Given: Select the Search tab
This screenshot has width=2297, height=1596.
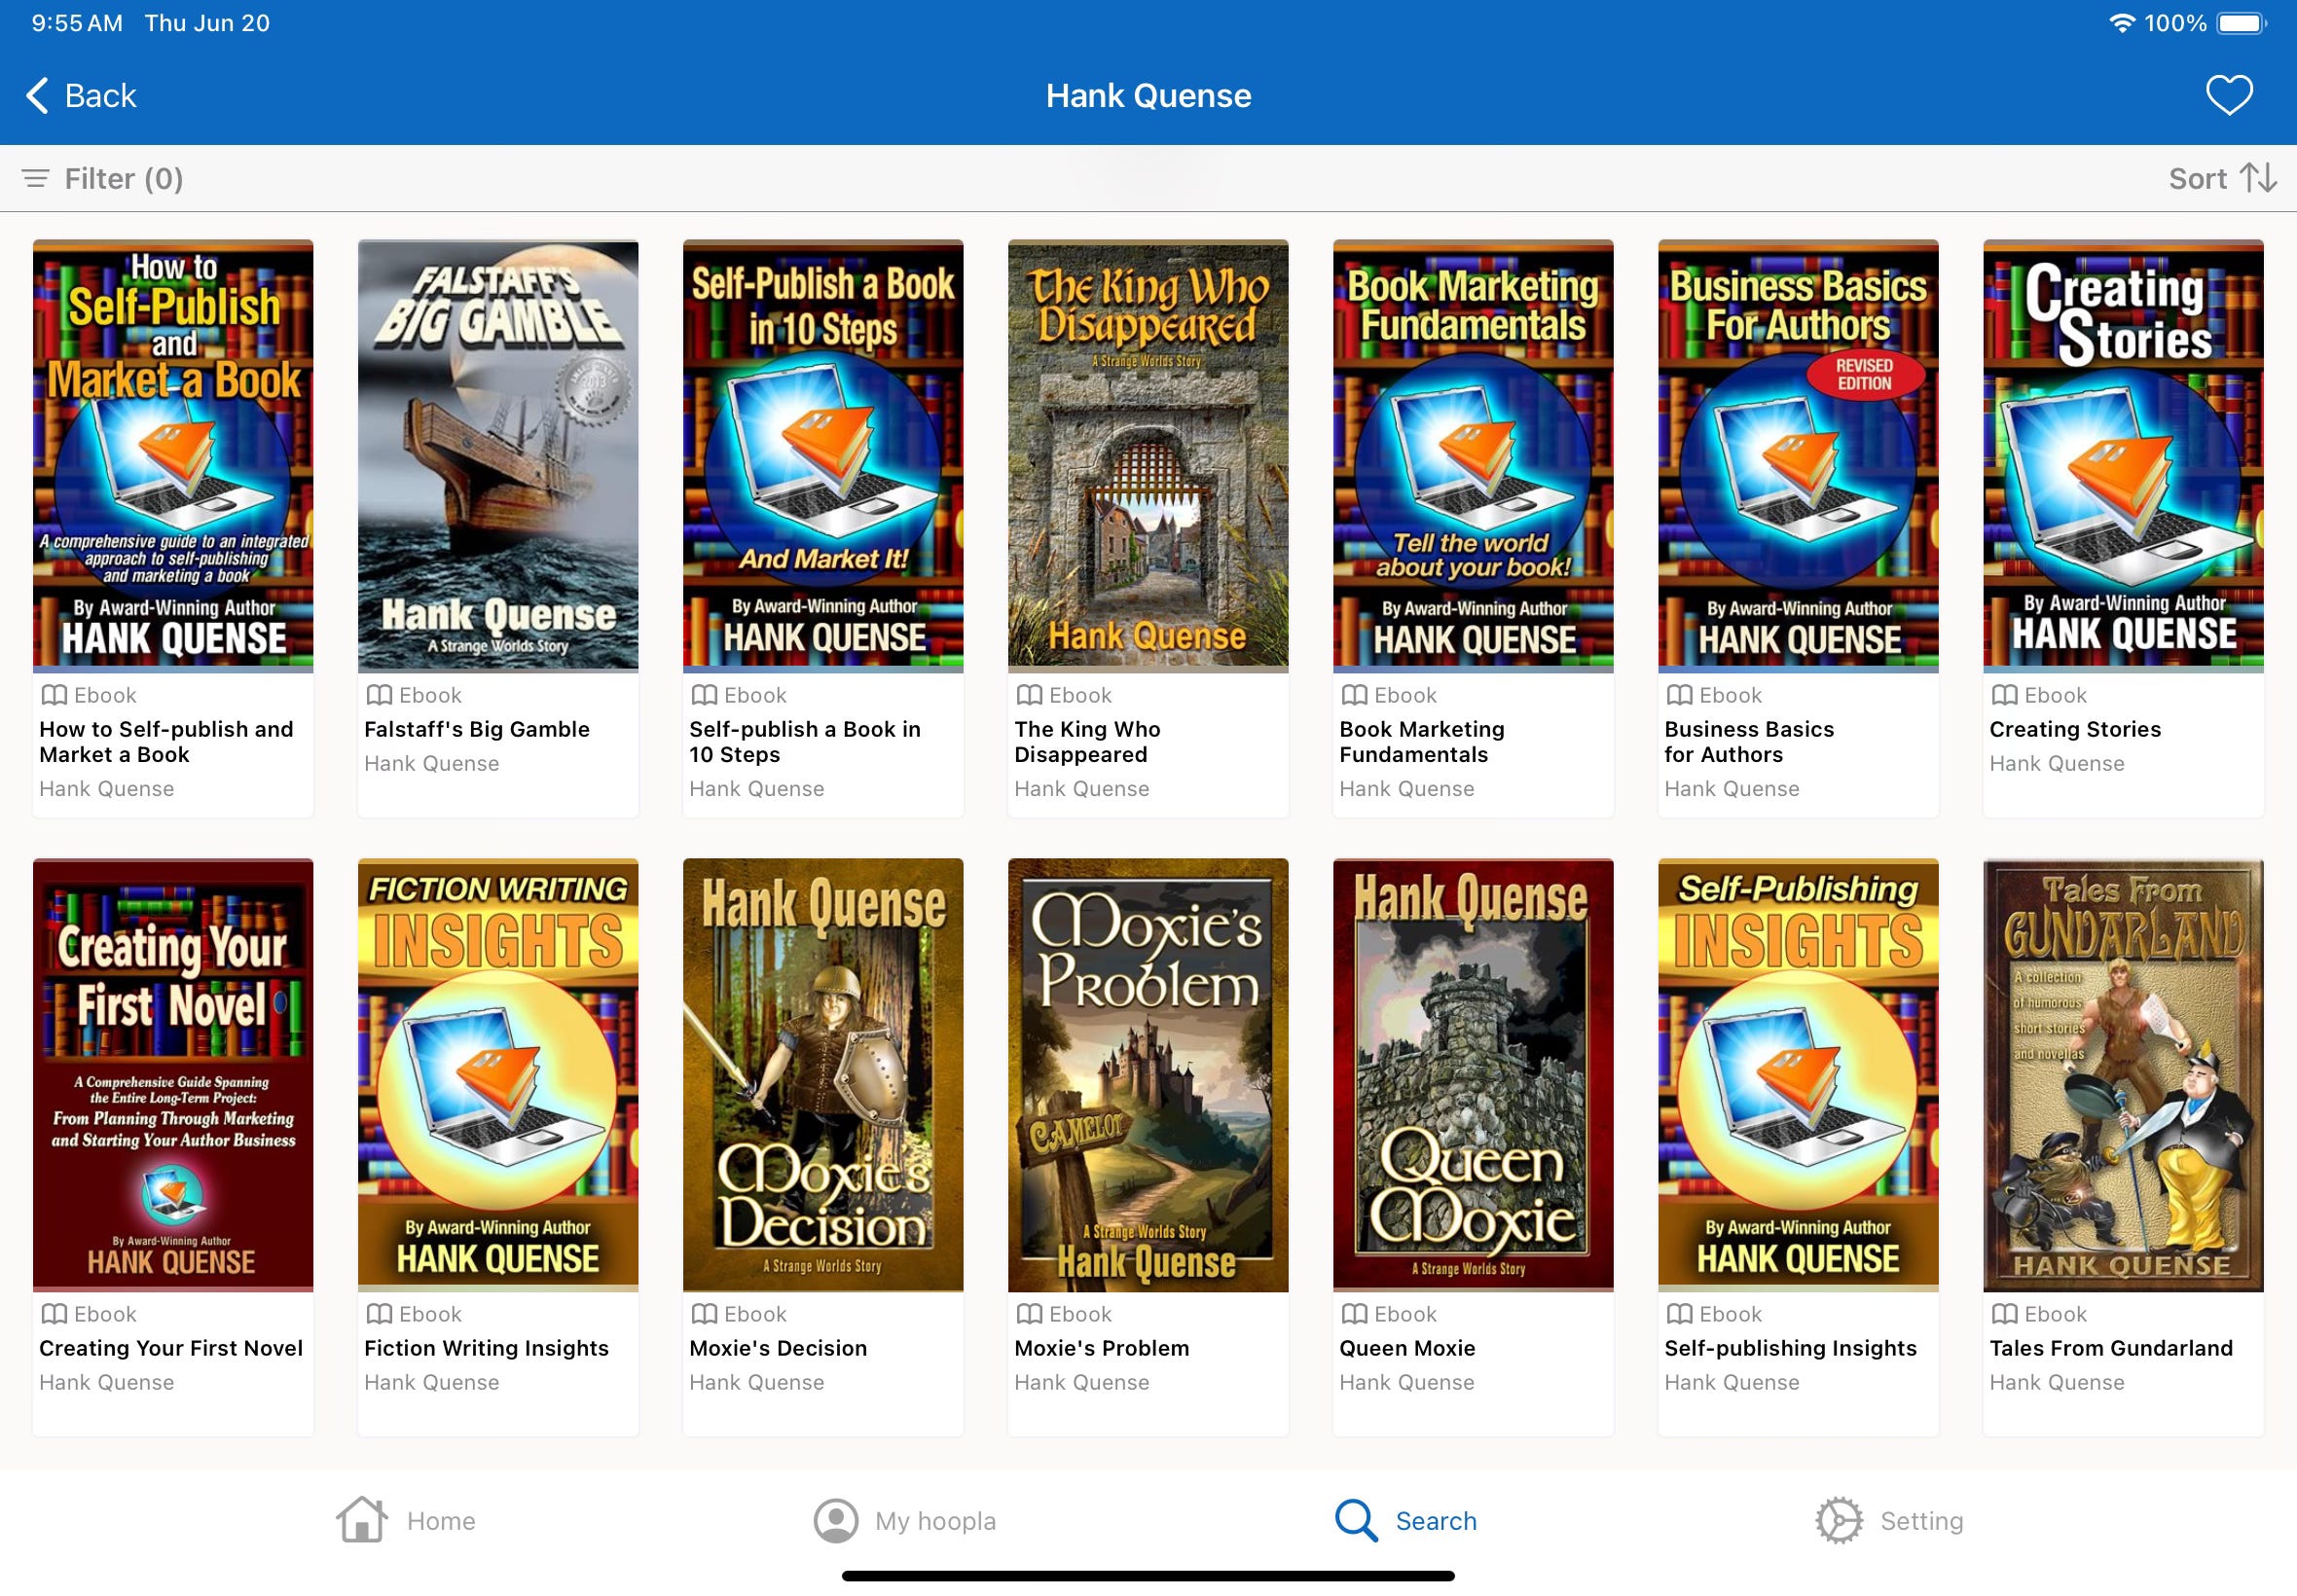Looking at the screenshot, I should [1406, 1521].
